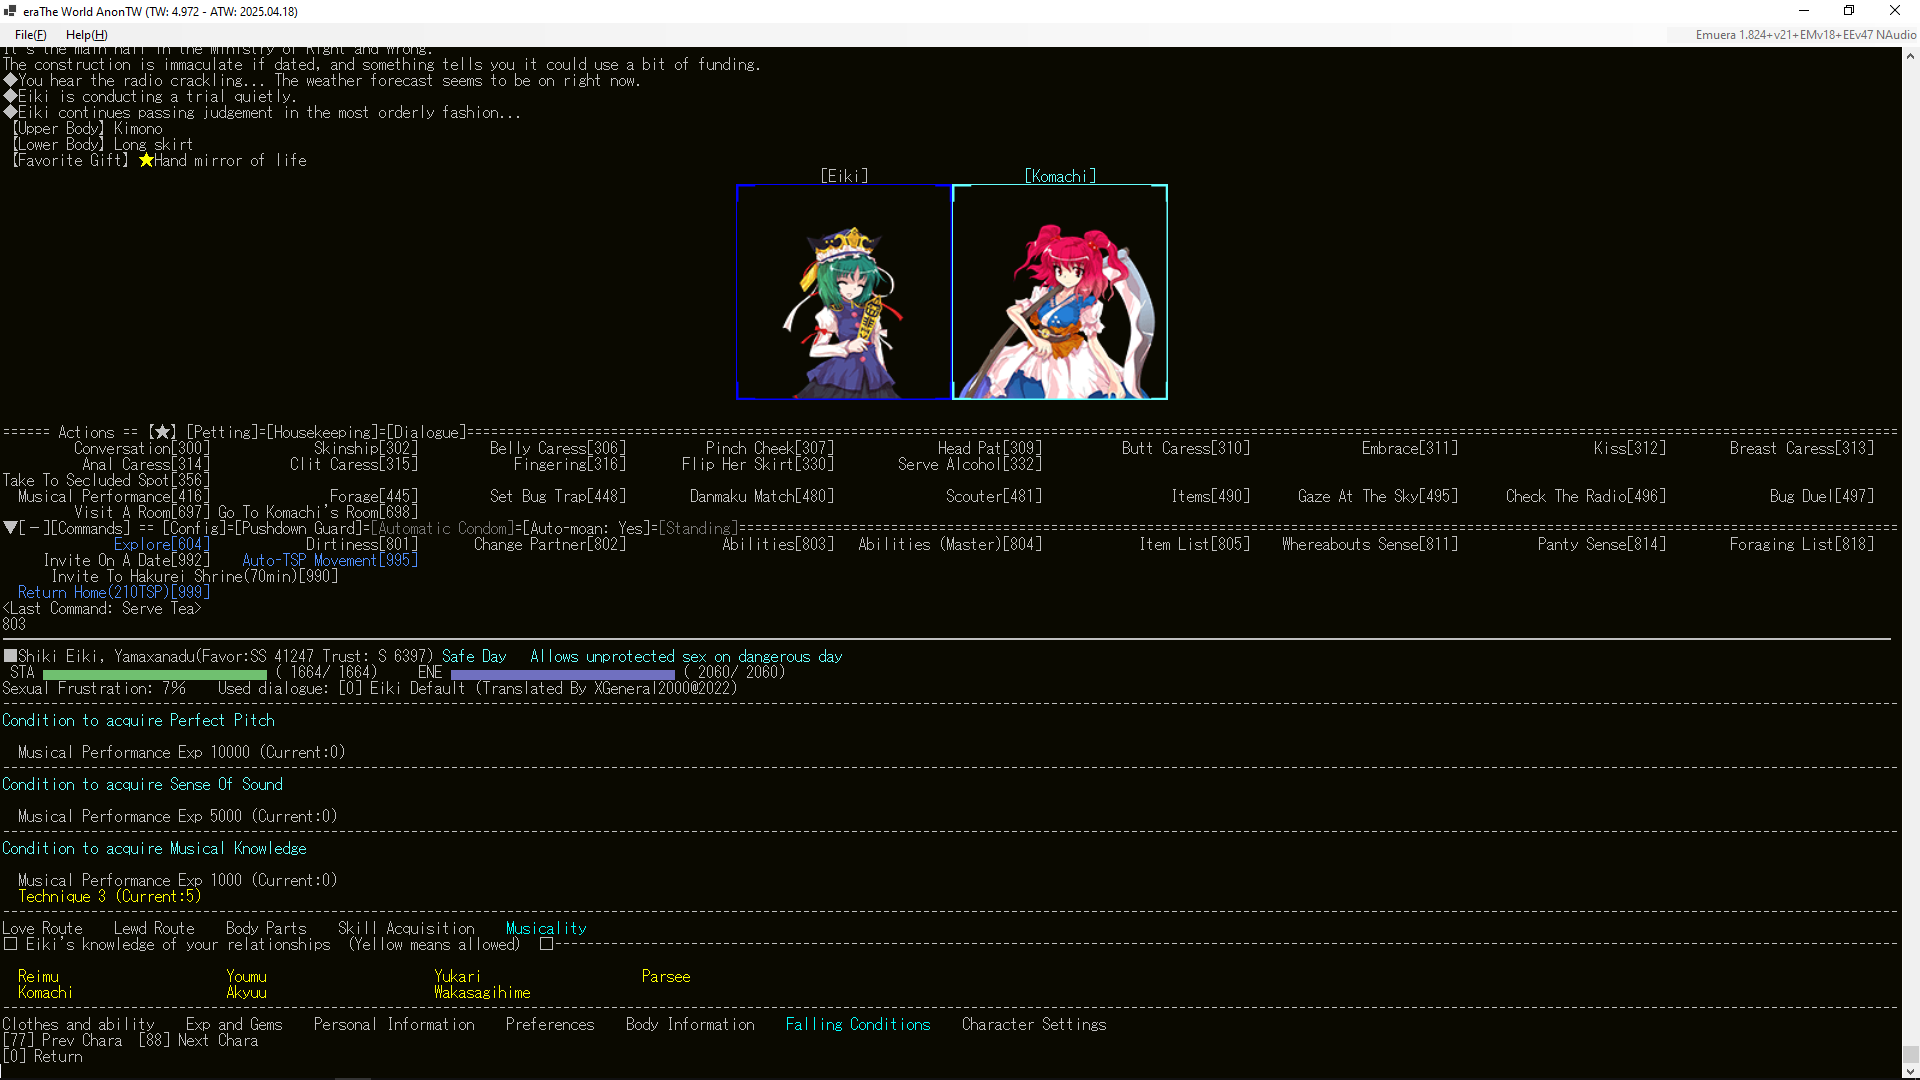Click the [0] Return option

click(42, 1056)
